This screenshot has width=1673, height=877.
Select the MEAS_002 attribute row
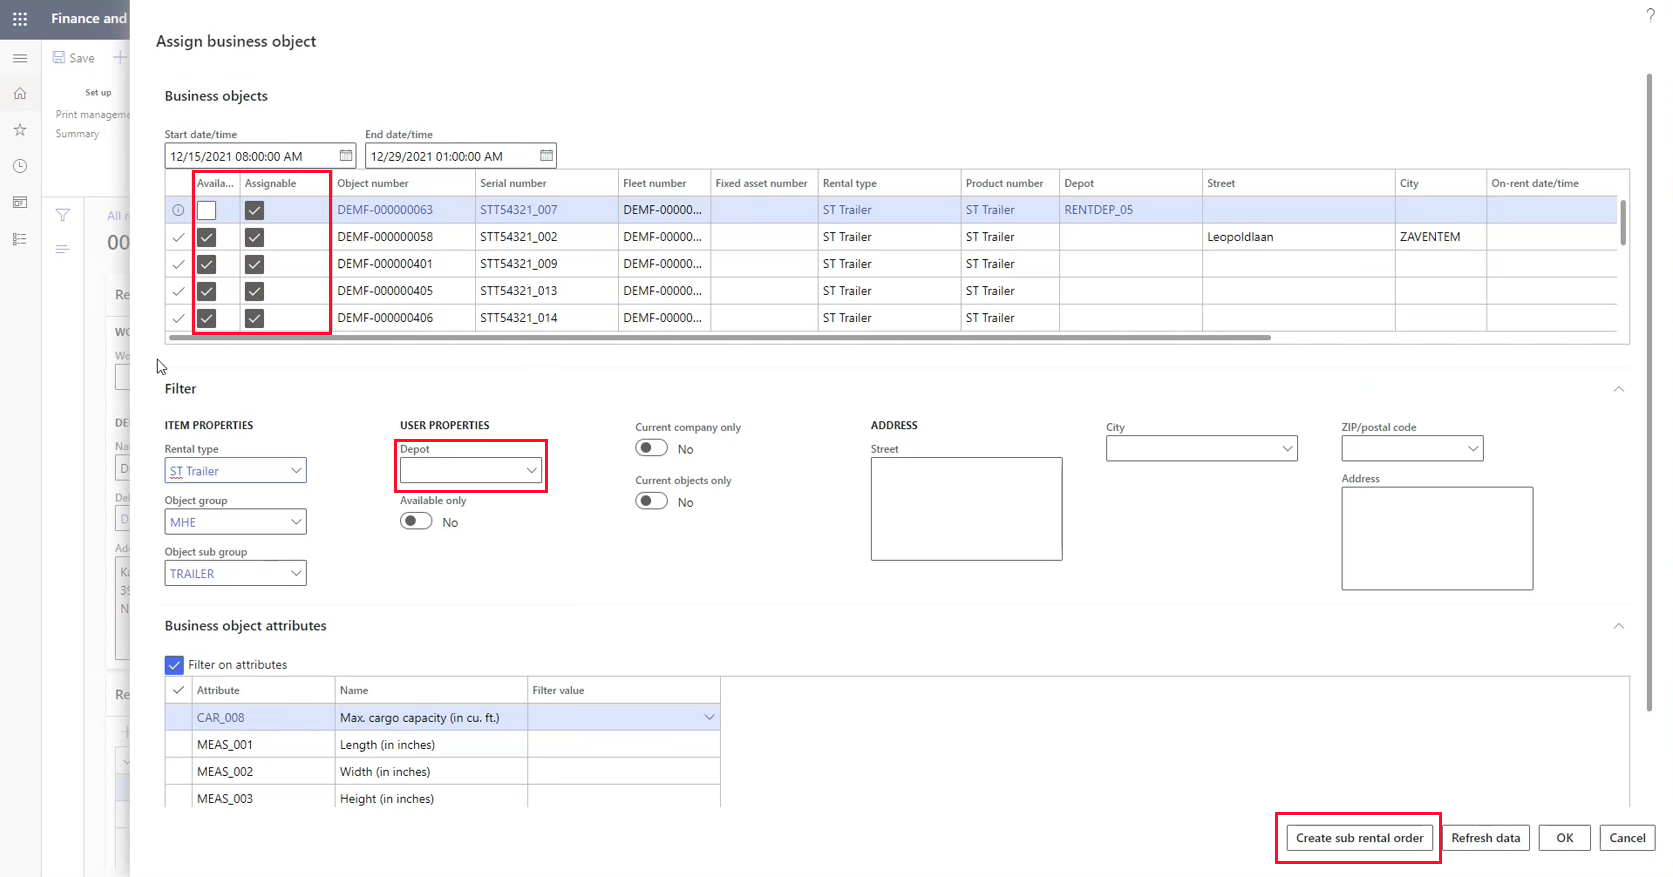(x=442, y=772)
